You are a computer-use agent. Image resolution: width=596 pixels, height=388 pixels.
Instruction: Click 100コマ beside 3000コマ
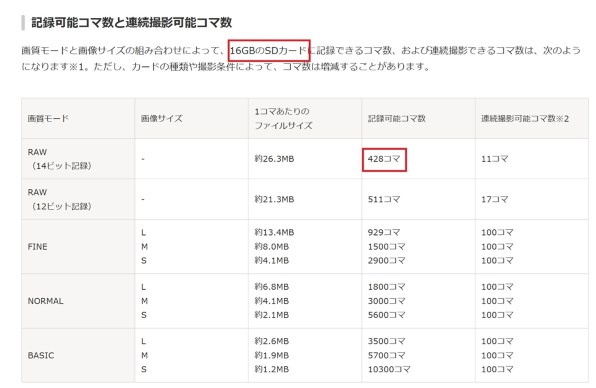coord(497,301)
